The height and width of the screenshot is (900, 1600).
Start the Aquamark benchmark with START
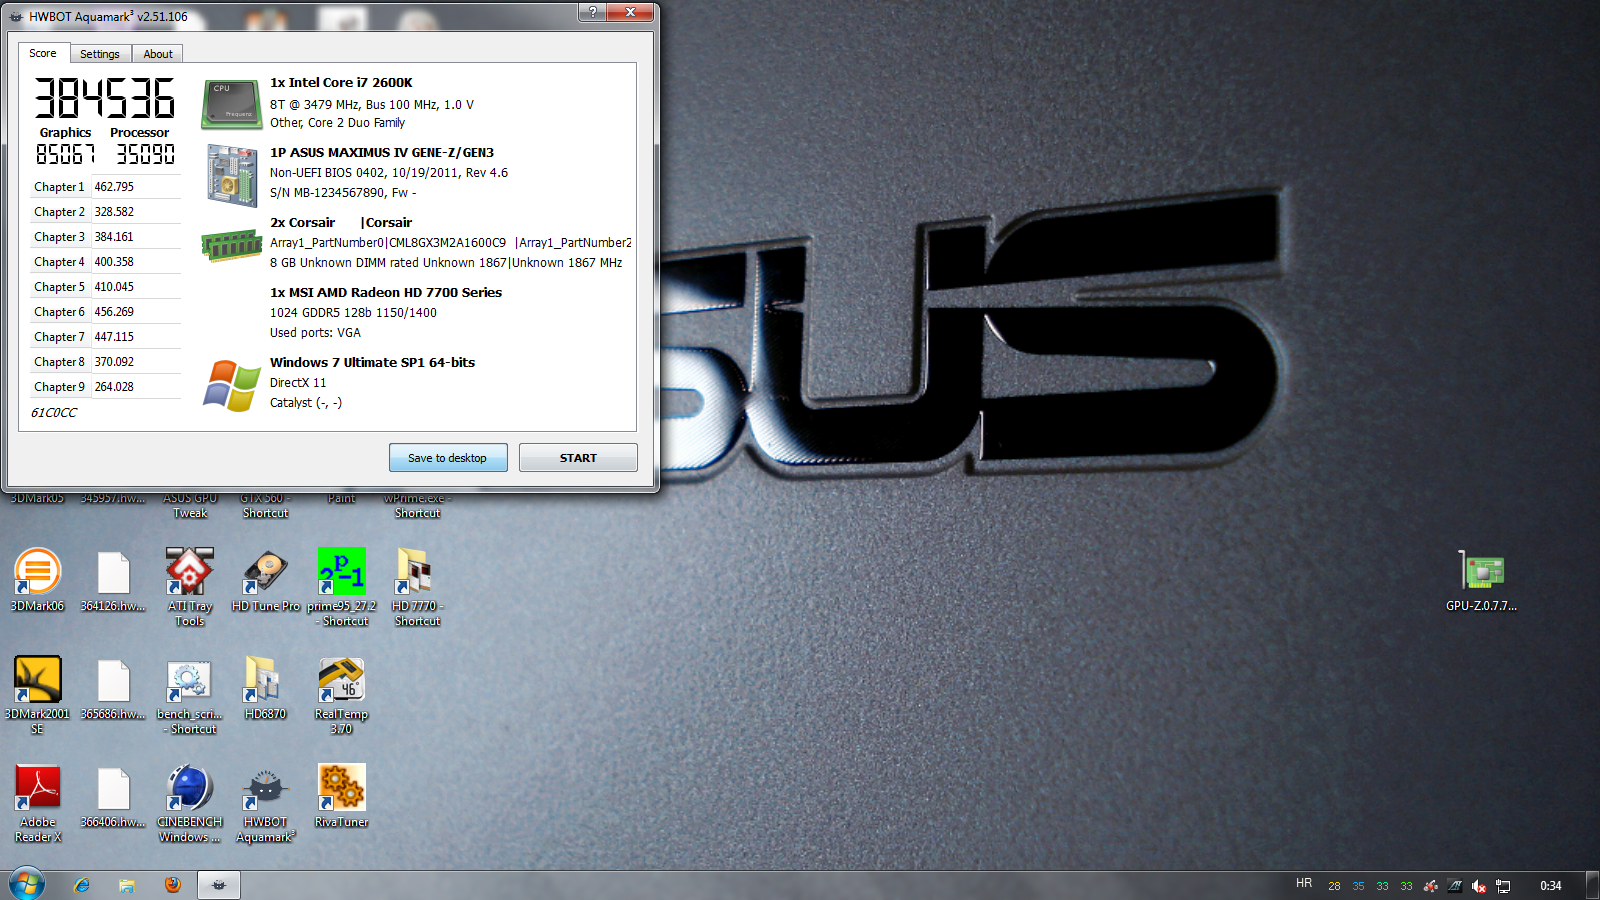[578, 458]
